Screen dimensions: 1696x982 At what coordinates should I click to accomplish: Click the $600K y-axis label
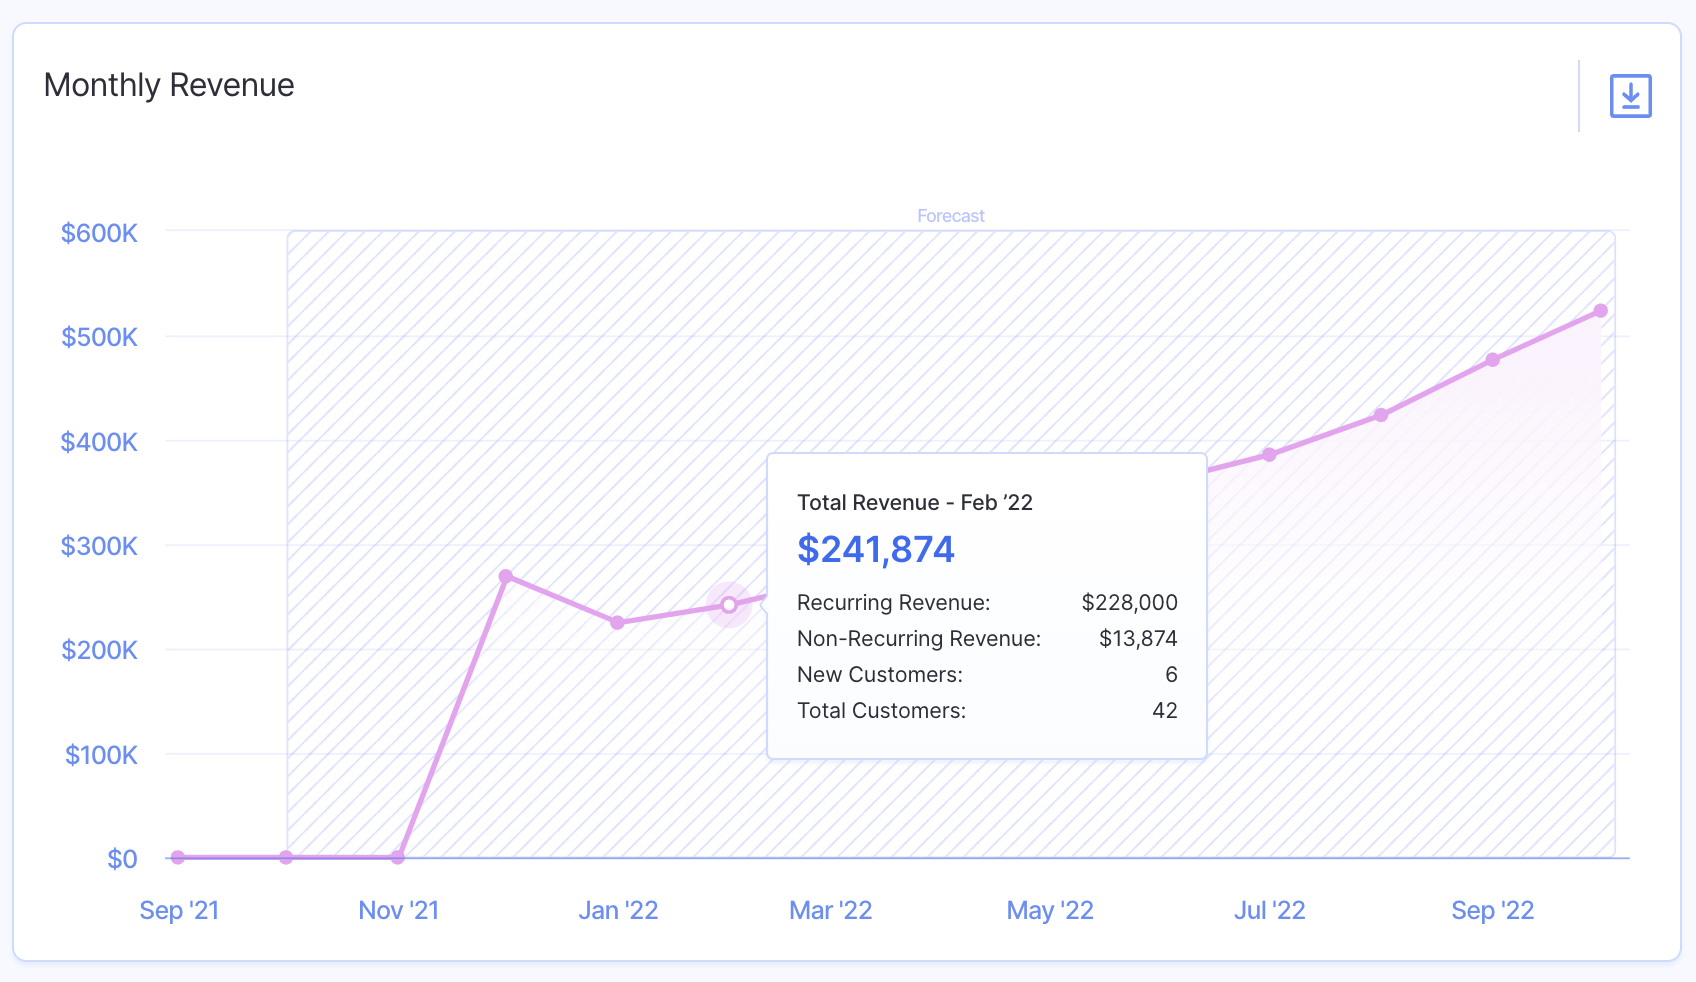pos(99,233)
